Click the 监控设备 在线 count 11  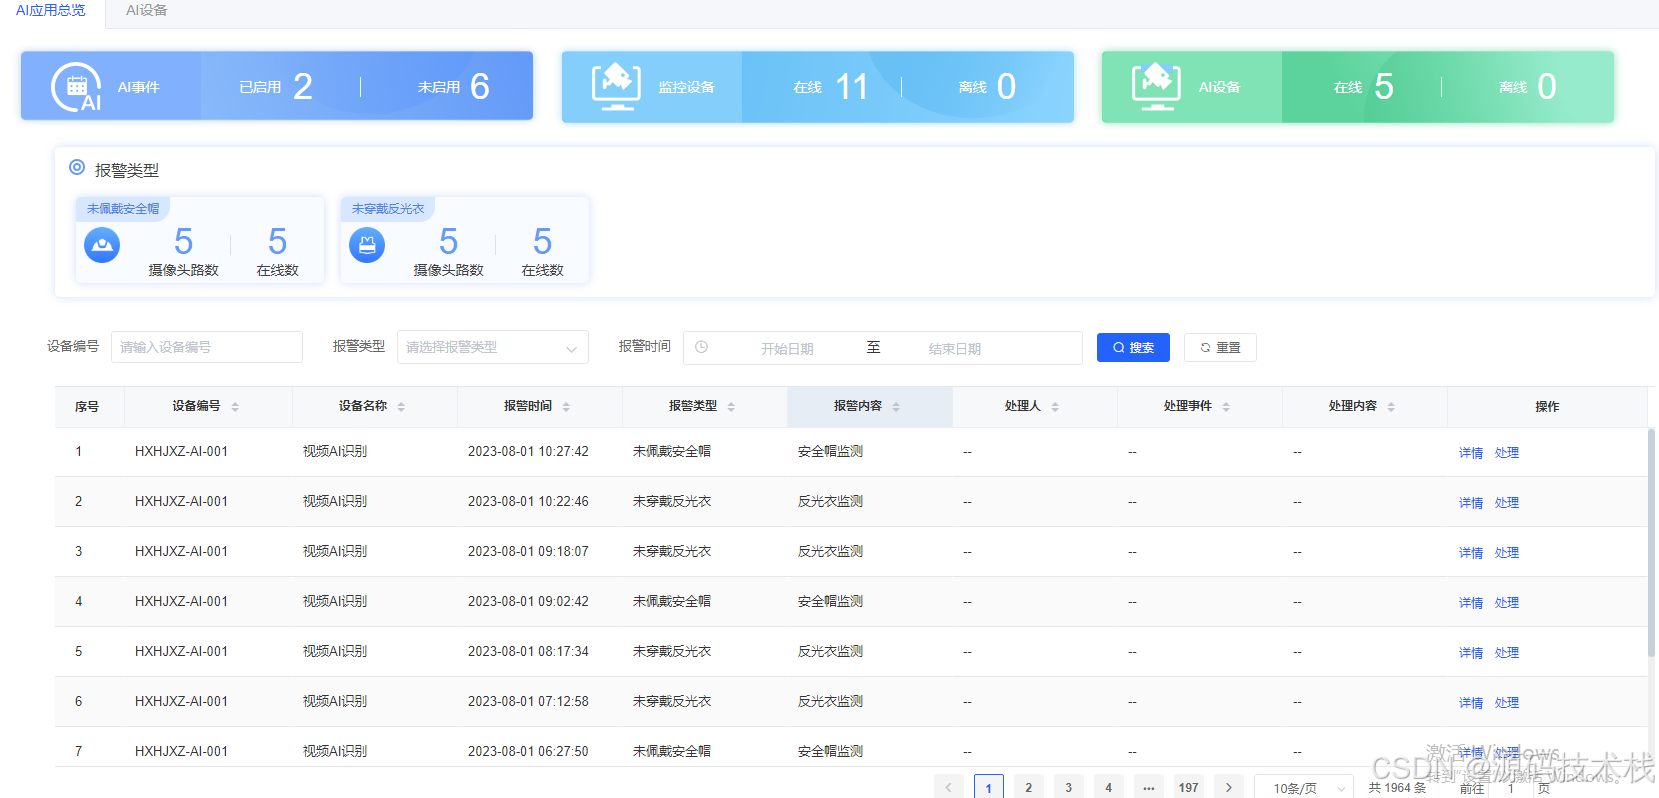coord(852,87)
